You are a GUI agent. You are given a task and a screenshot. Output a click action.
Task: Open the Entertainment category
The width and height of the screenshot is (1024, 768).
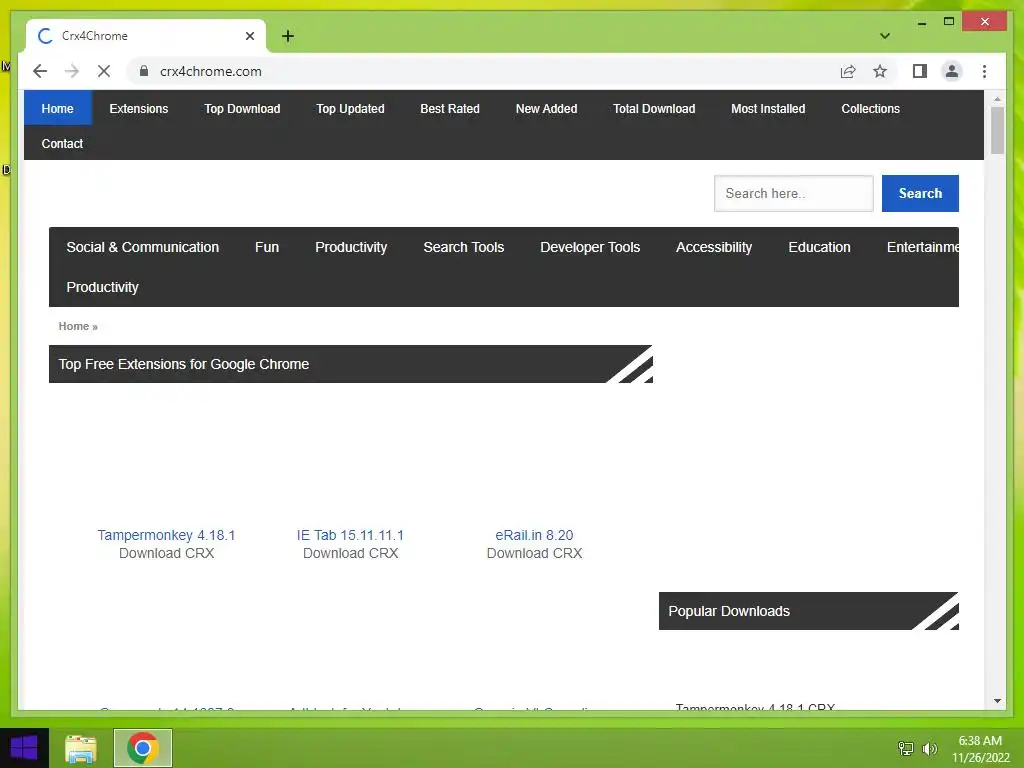click(923, 247)
